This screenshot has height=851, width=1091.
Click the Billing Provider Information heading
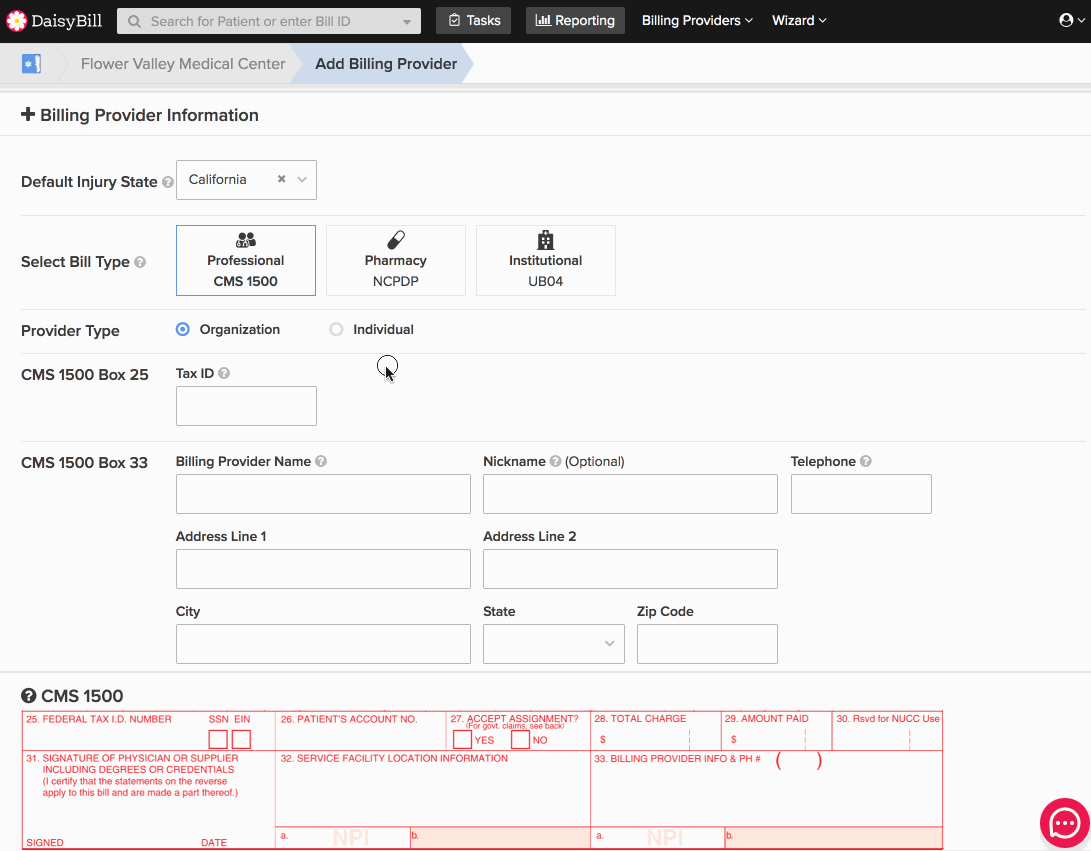coord(149,115)
